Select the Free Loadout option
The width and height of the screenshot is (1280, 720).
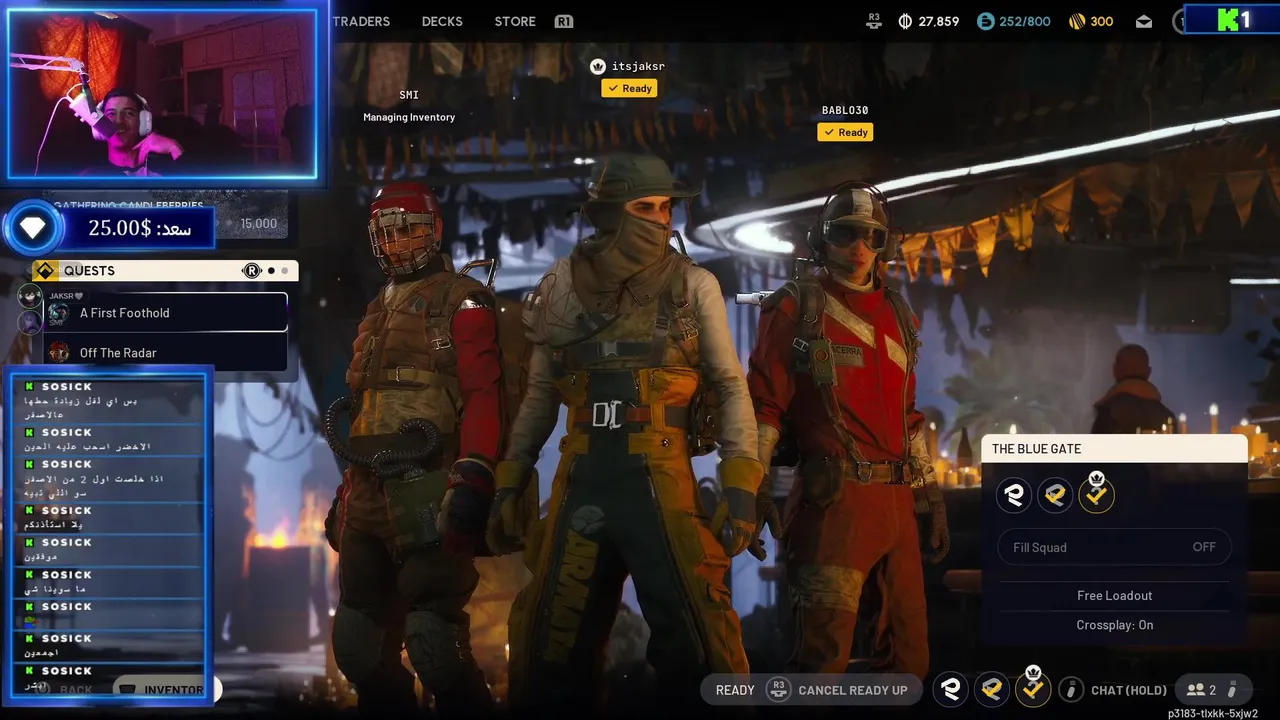pyautogui.click(x=1115, y=595)
